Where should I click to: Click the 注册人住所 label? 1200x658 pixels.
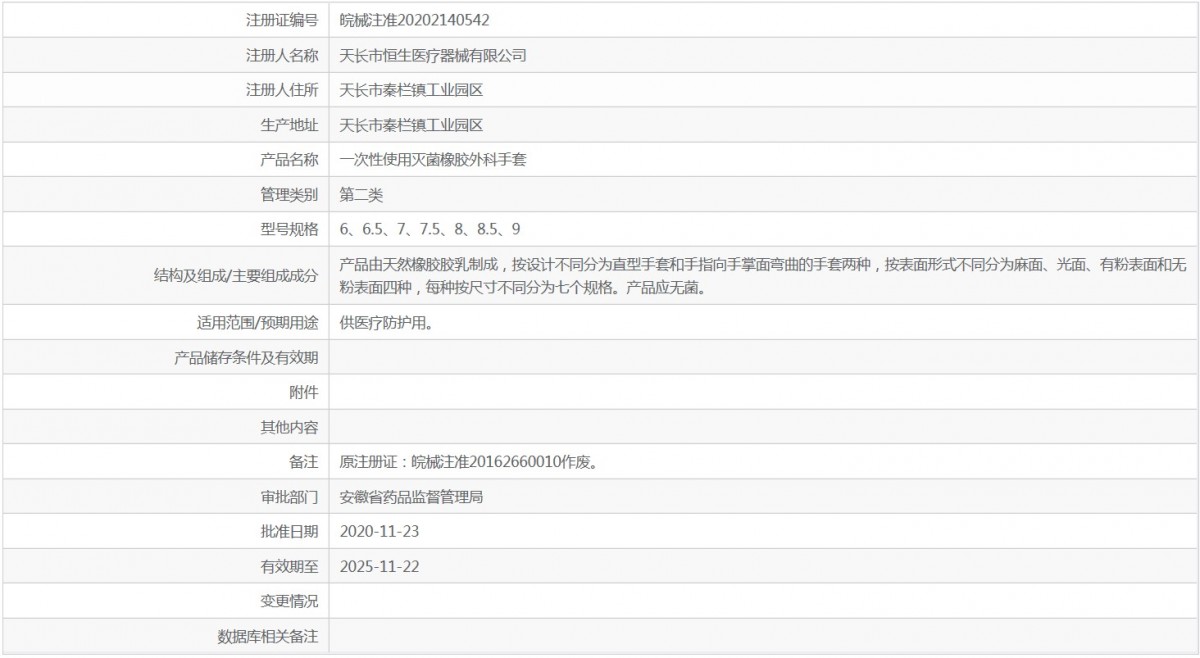tap(282, 90)
